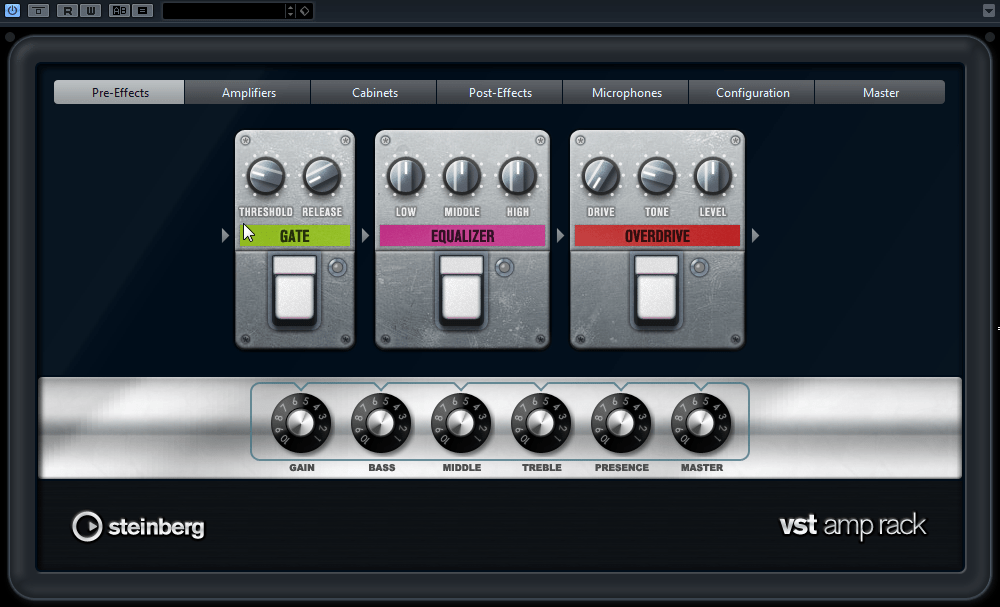Toggle plugin bypass power icon
The height and width of the screenshot is (607, 1000).
point(12,11)
